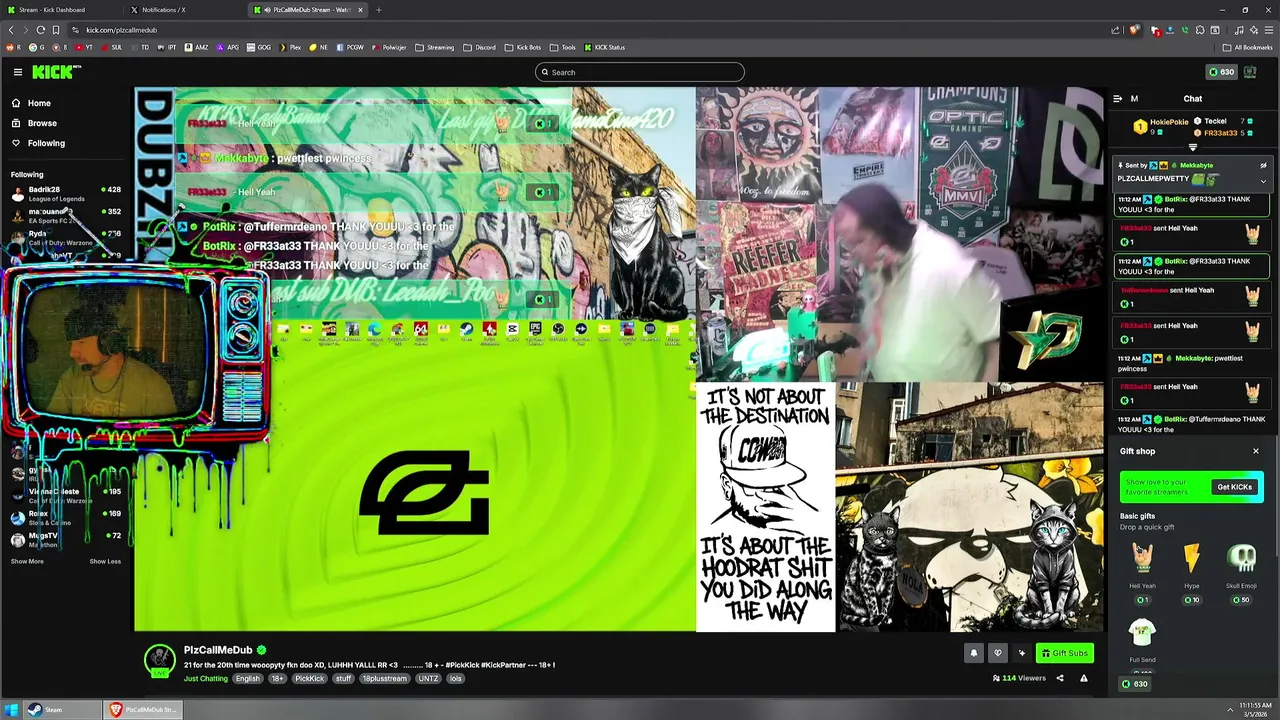Close the Gift shop panel
Screen dimensions: 1280x720
[1256, 451]
